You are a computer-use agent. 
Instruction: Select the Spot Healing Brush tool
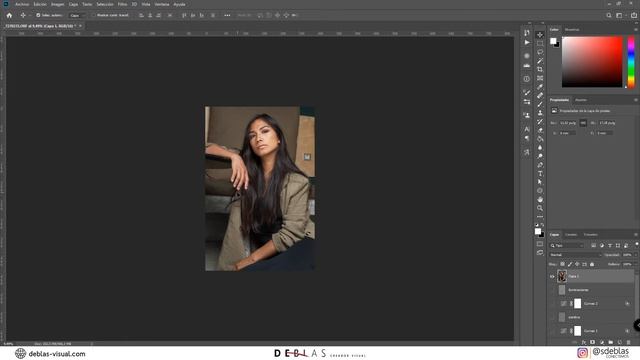pos(540,96)
